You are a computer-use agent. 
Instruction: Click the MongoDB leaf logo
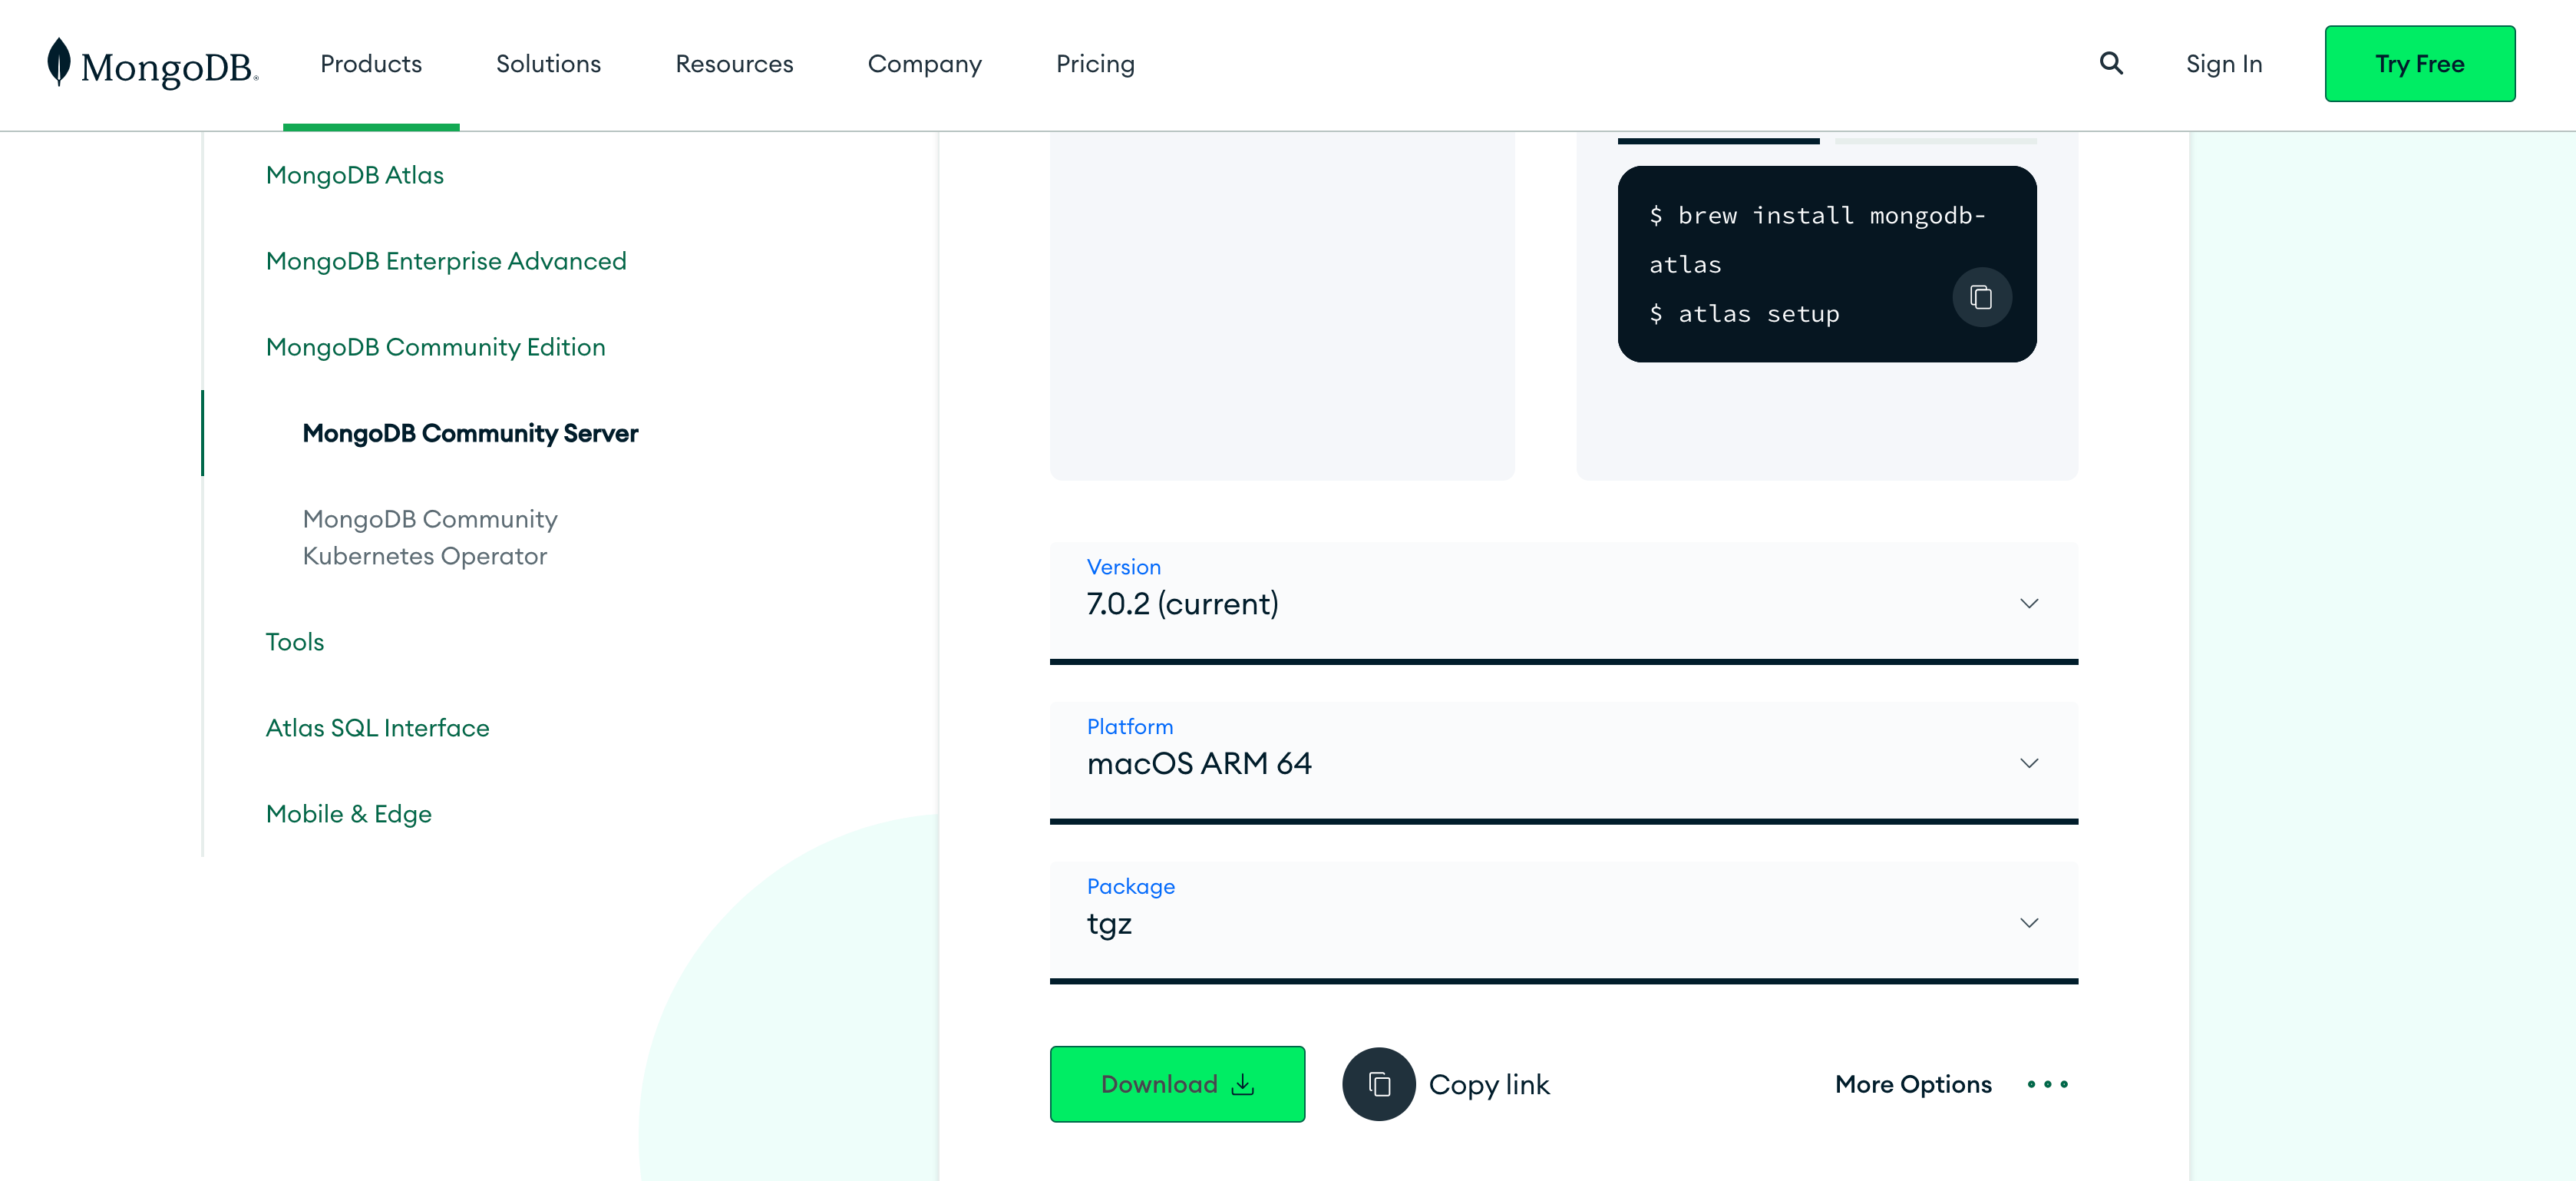[59, 62]
